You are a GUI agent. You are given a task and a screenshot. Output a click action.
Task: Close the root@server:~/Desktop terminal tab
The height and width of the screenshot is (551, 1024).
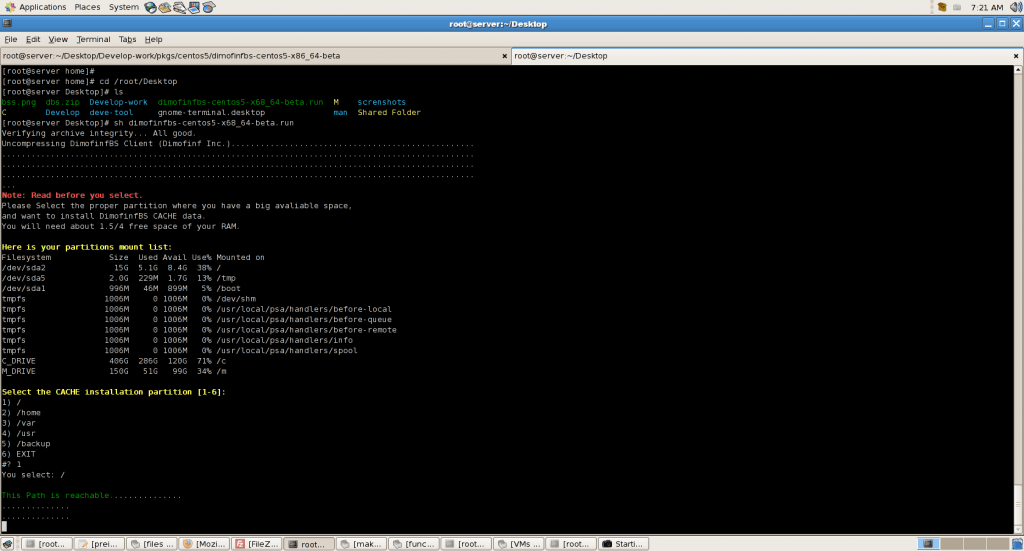pyautogui.click(x=1016, y=56)
